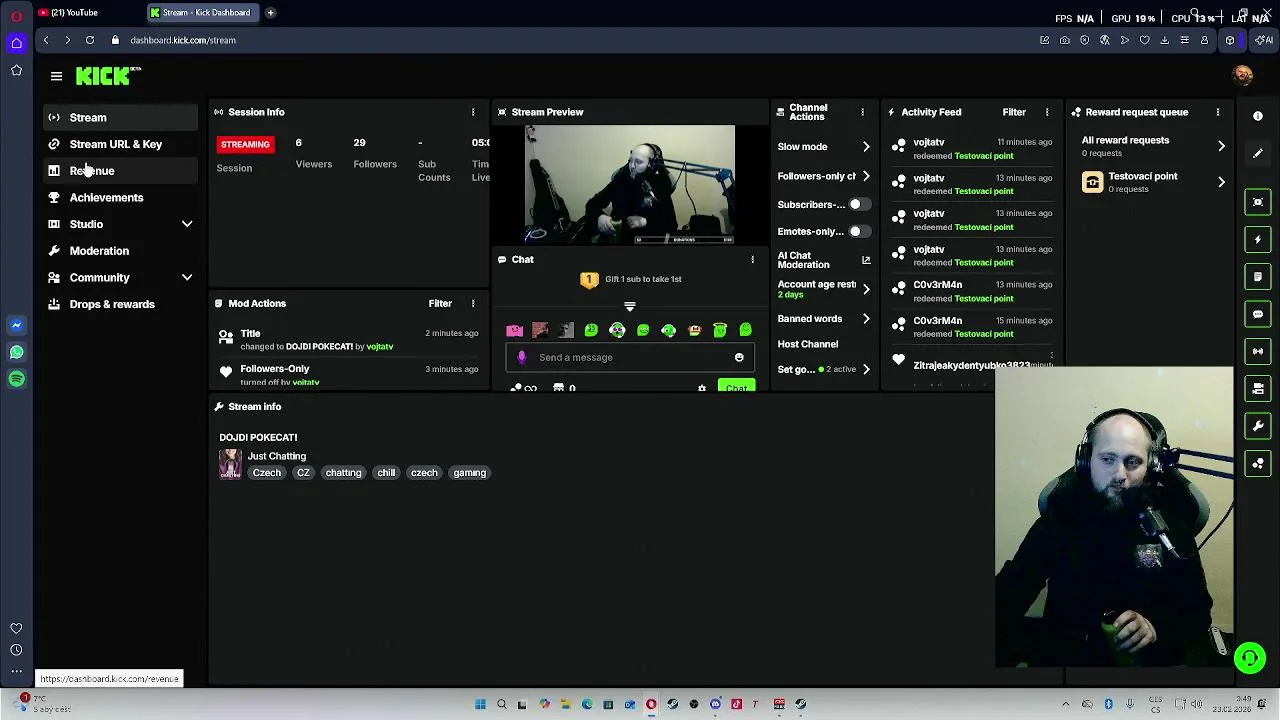
Task: Click the lightning bolt icon on right rail
Action: click(x=1258, y=239)
